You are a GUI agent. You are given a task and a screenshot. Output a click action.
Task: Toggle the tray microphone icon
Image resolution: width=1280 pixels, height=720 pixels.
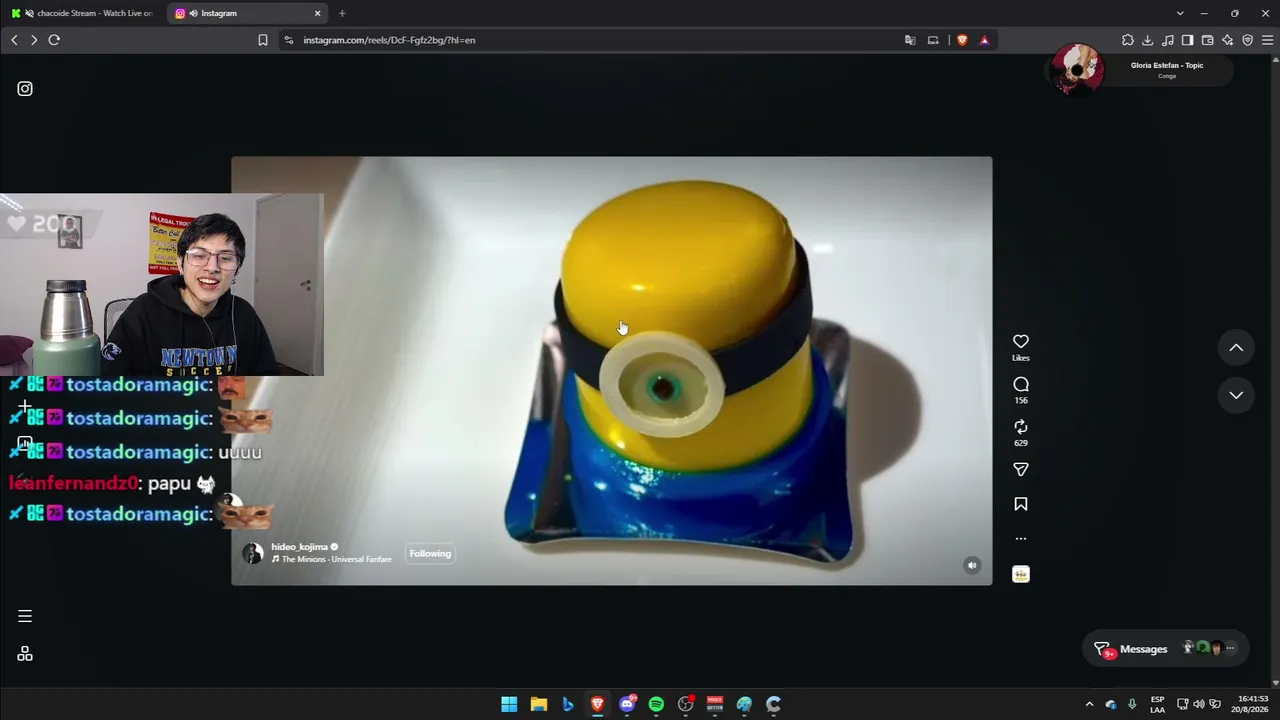[1132, 704]
